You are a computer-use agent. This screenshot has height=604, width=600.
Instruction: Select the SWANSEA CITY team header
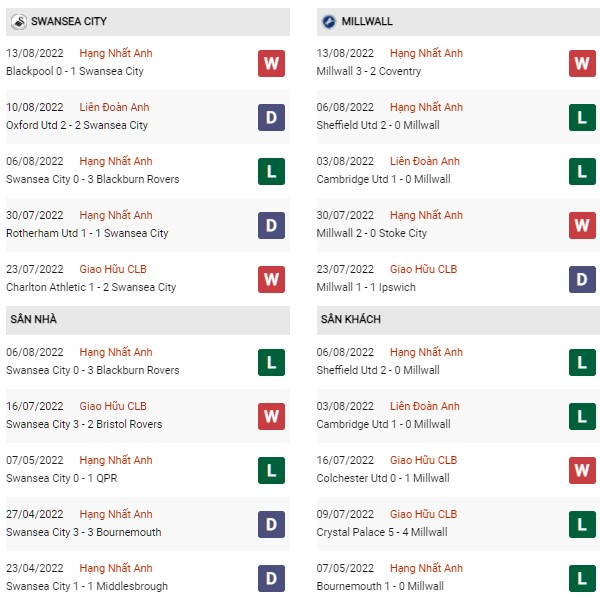pyautogui.click(x=148, y=22)
